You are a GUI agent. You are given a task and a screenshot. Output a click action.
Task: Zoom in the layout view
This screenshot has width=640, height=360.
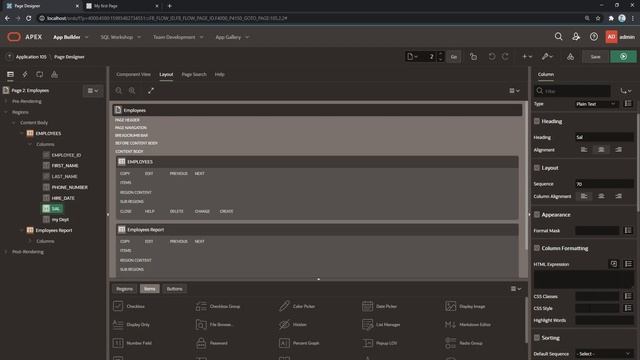pyautogui.click(x=132, y=91)
